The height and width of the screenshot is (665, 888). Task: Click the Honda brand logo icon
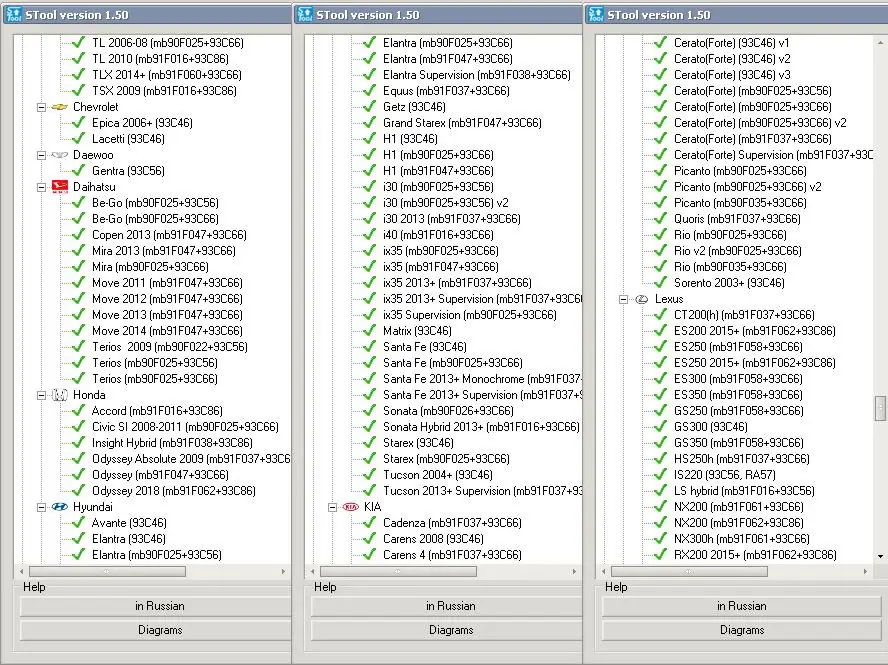tap(59, 395)
